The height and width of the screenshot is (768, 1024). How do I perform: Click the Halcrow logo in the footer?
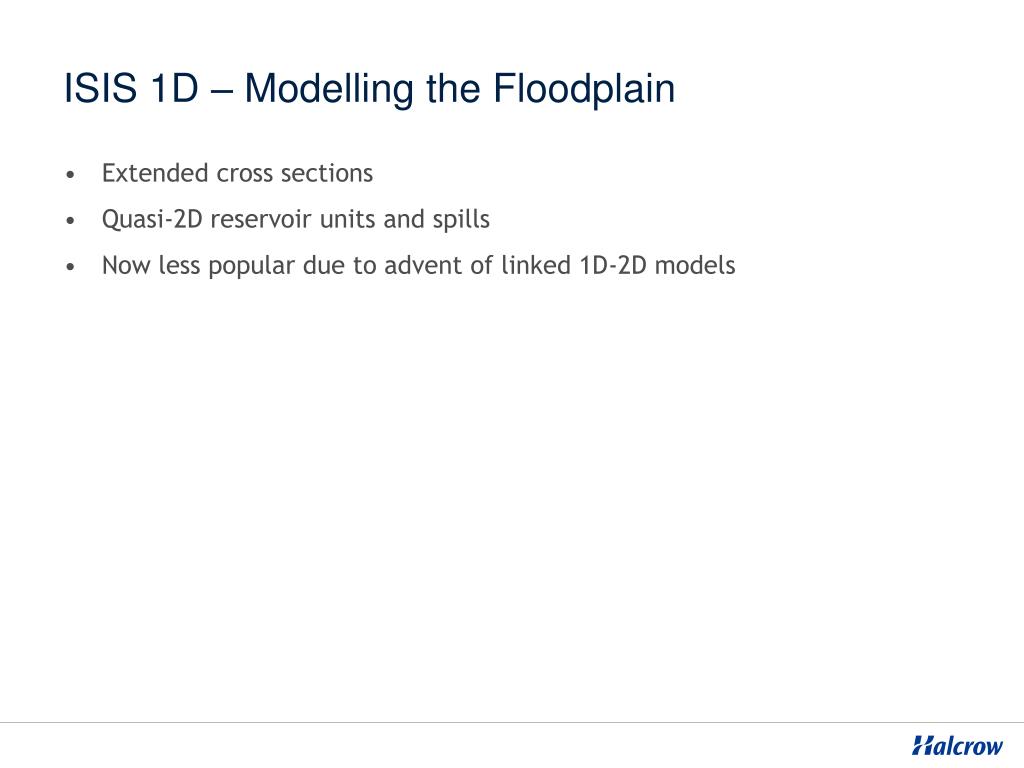[x=957, y=745]
